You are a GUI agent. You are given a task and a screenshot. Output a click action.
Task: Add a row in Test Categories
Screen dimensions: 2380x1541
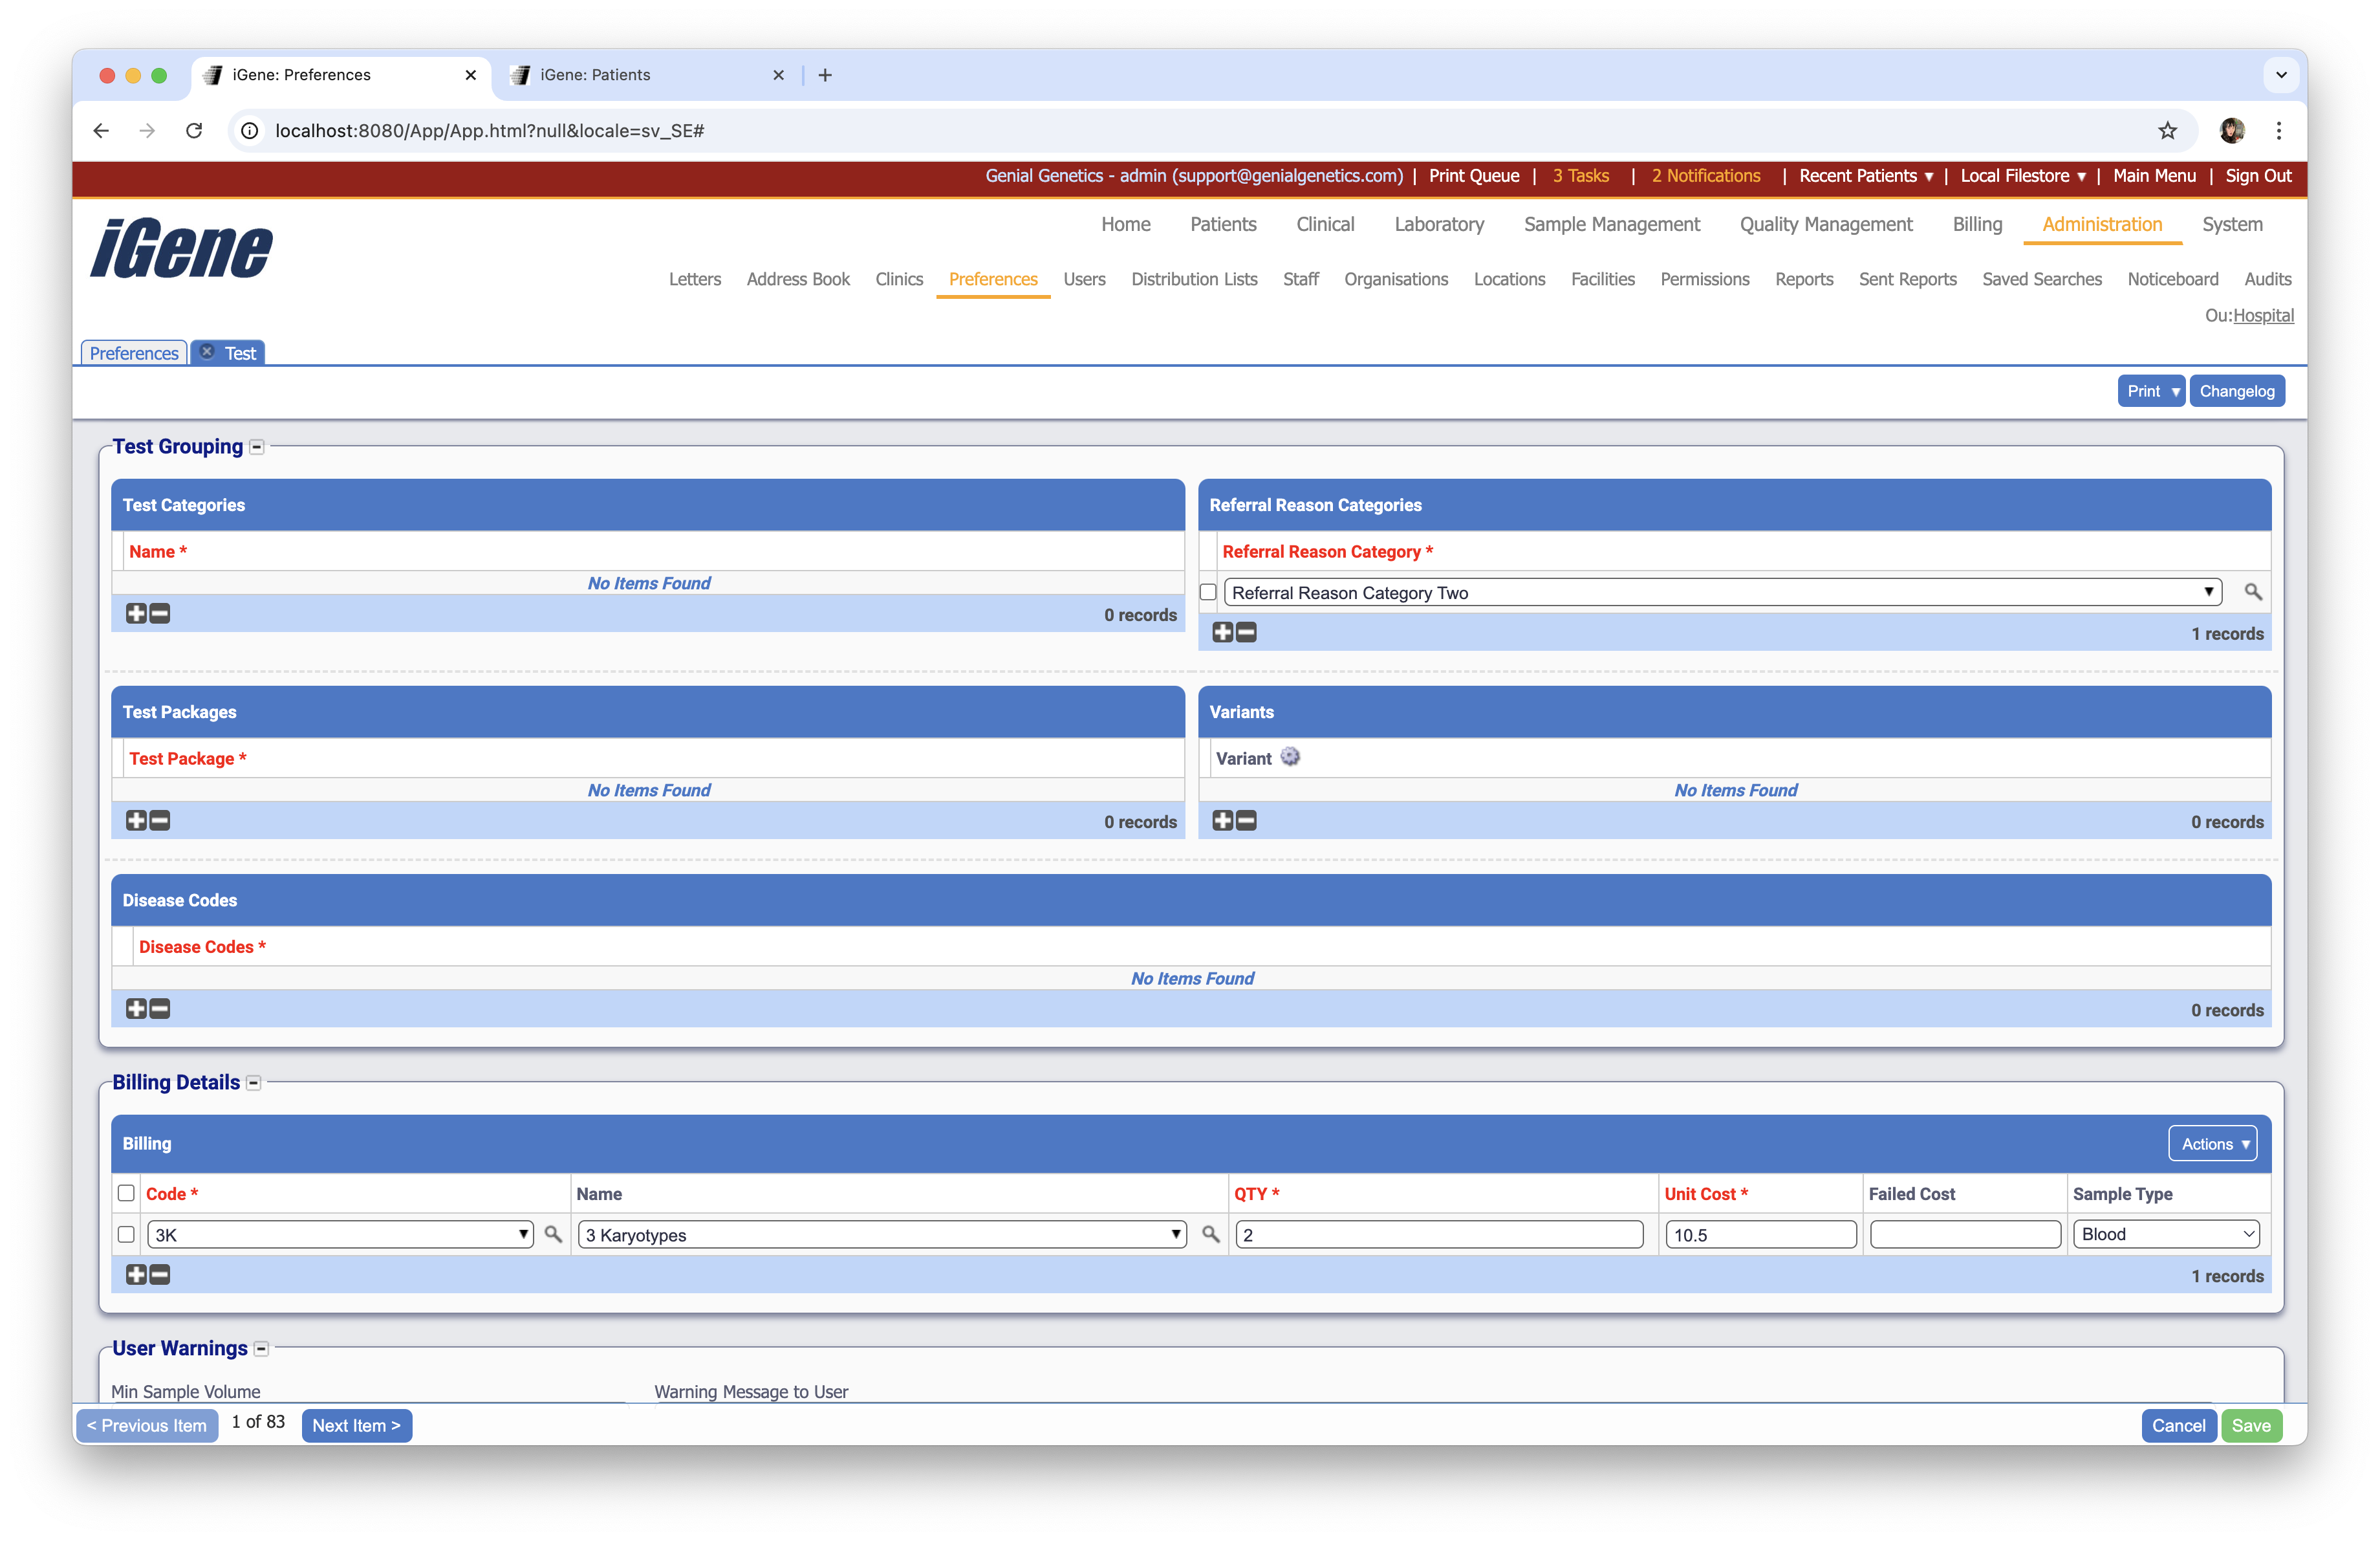pos(136,613)
